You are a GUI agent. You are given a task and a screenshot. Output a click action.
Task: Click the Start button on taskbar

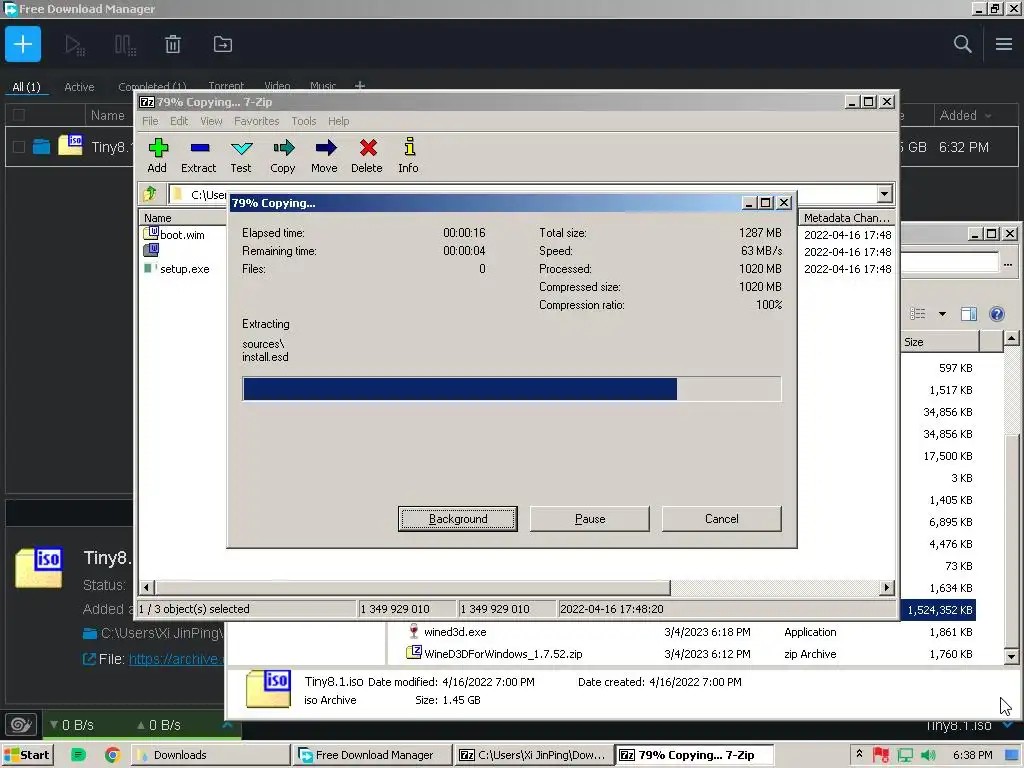click(27, 755)
